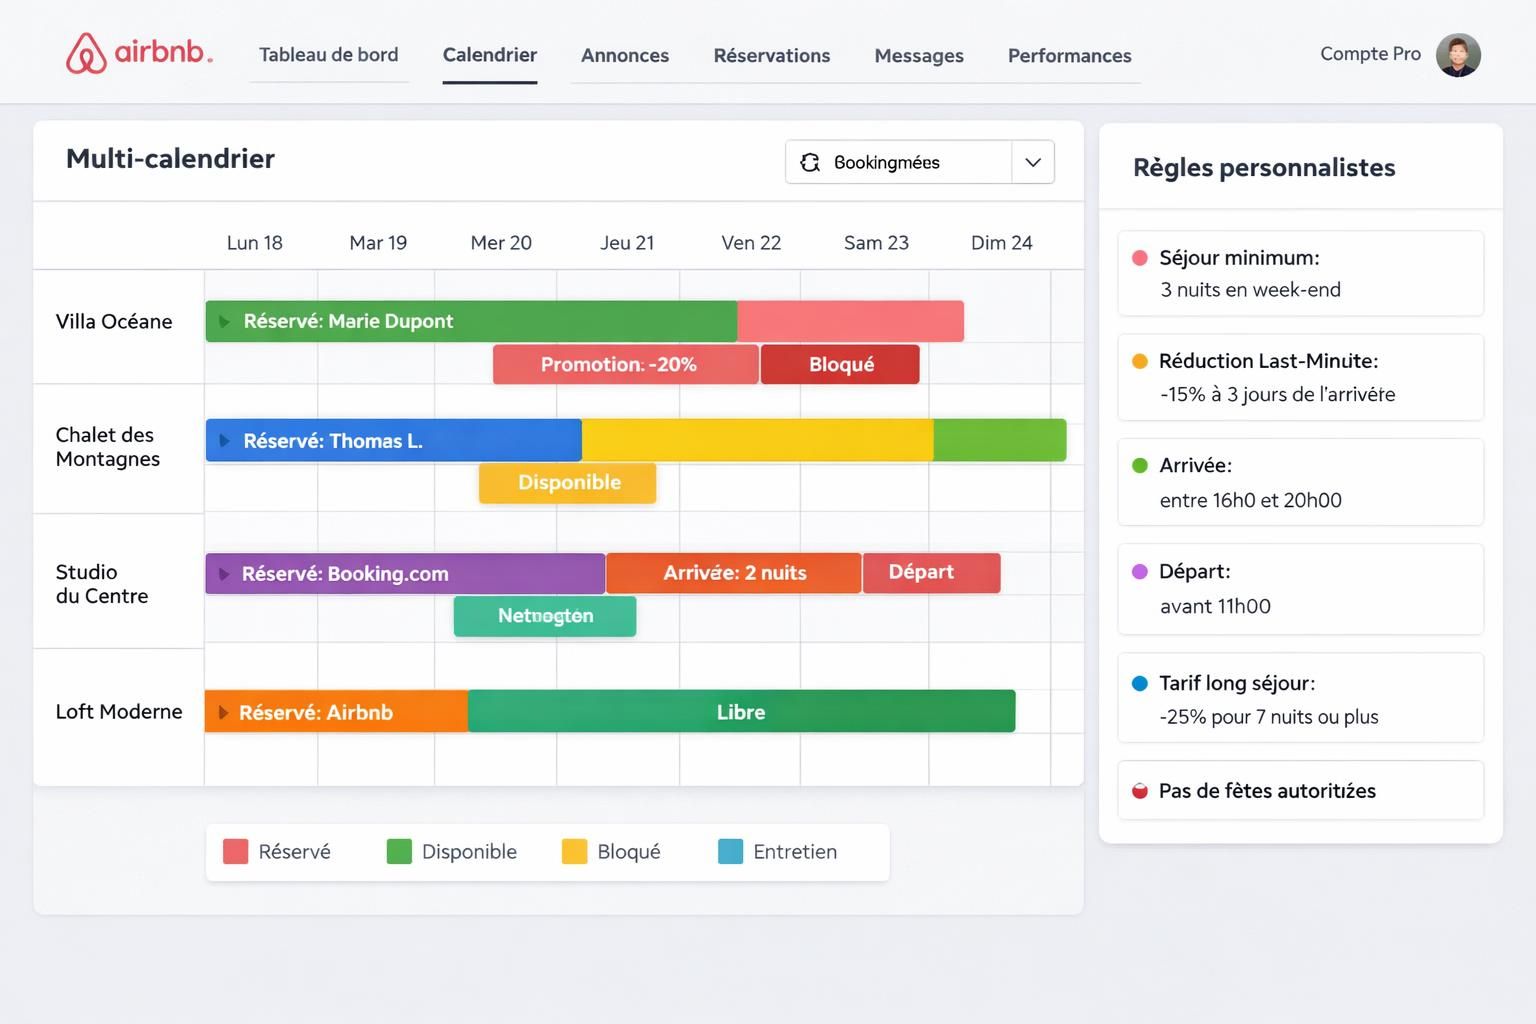Image resolution: width=1536 pixels, height=1024 pixels.
Task: Click the red Bloqué block
Action: [840, 365]
